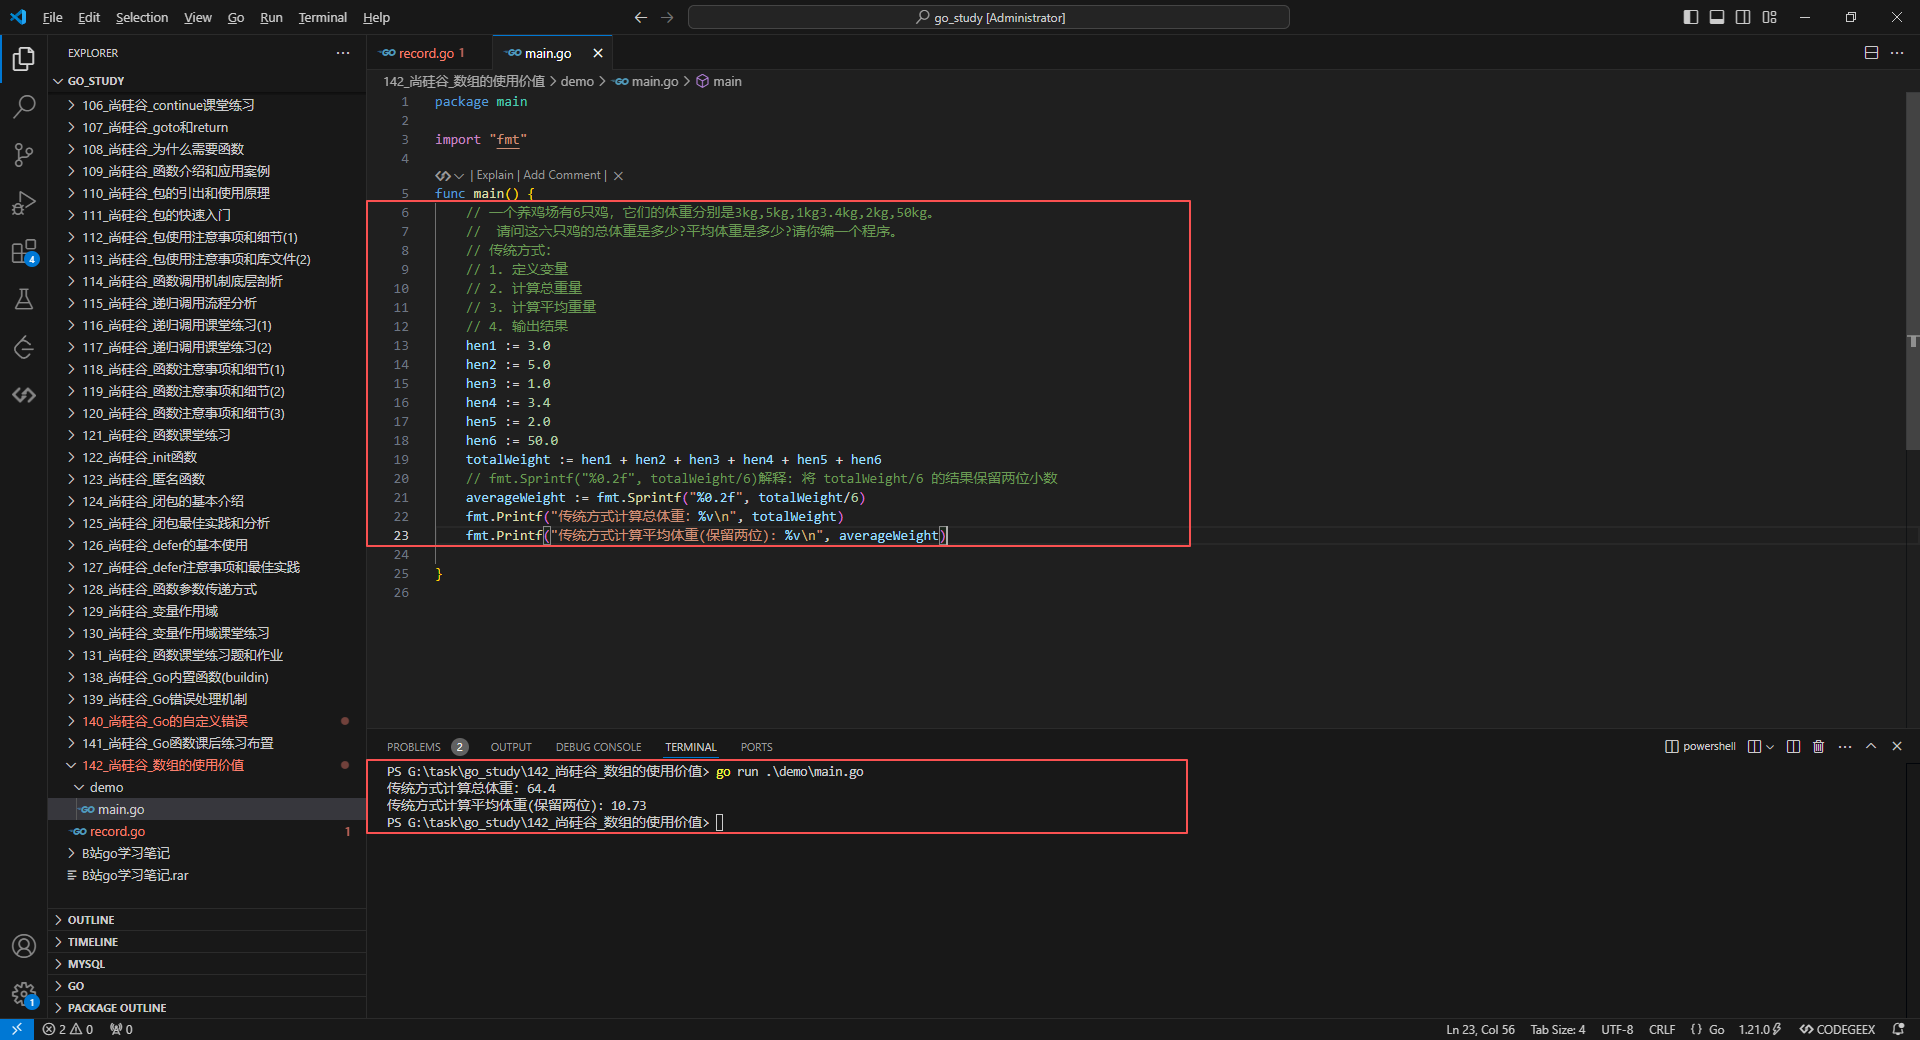Click the Explain code lens link
The image size is (1920, 1040).
coord(495,175)
